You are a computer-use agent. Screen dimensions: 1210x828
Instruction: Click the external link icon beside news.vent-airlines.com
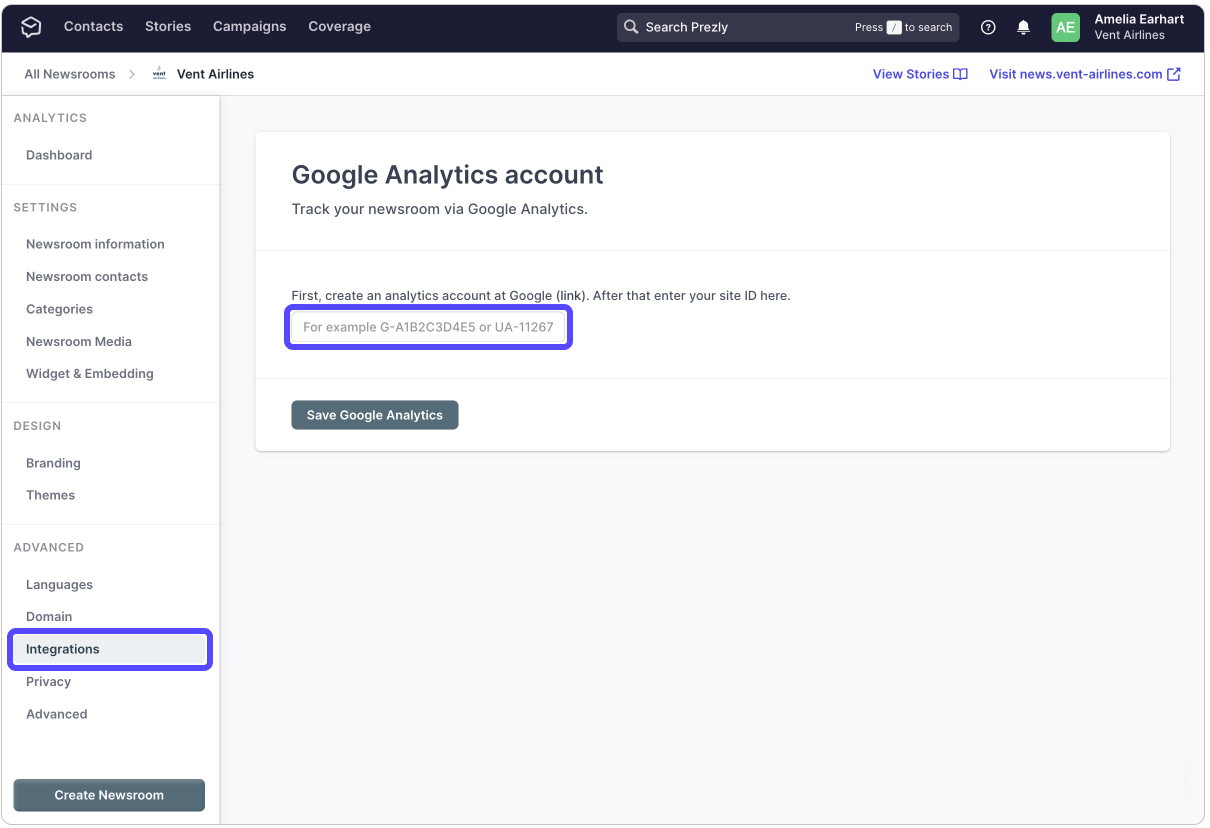tap(1174, 74)
